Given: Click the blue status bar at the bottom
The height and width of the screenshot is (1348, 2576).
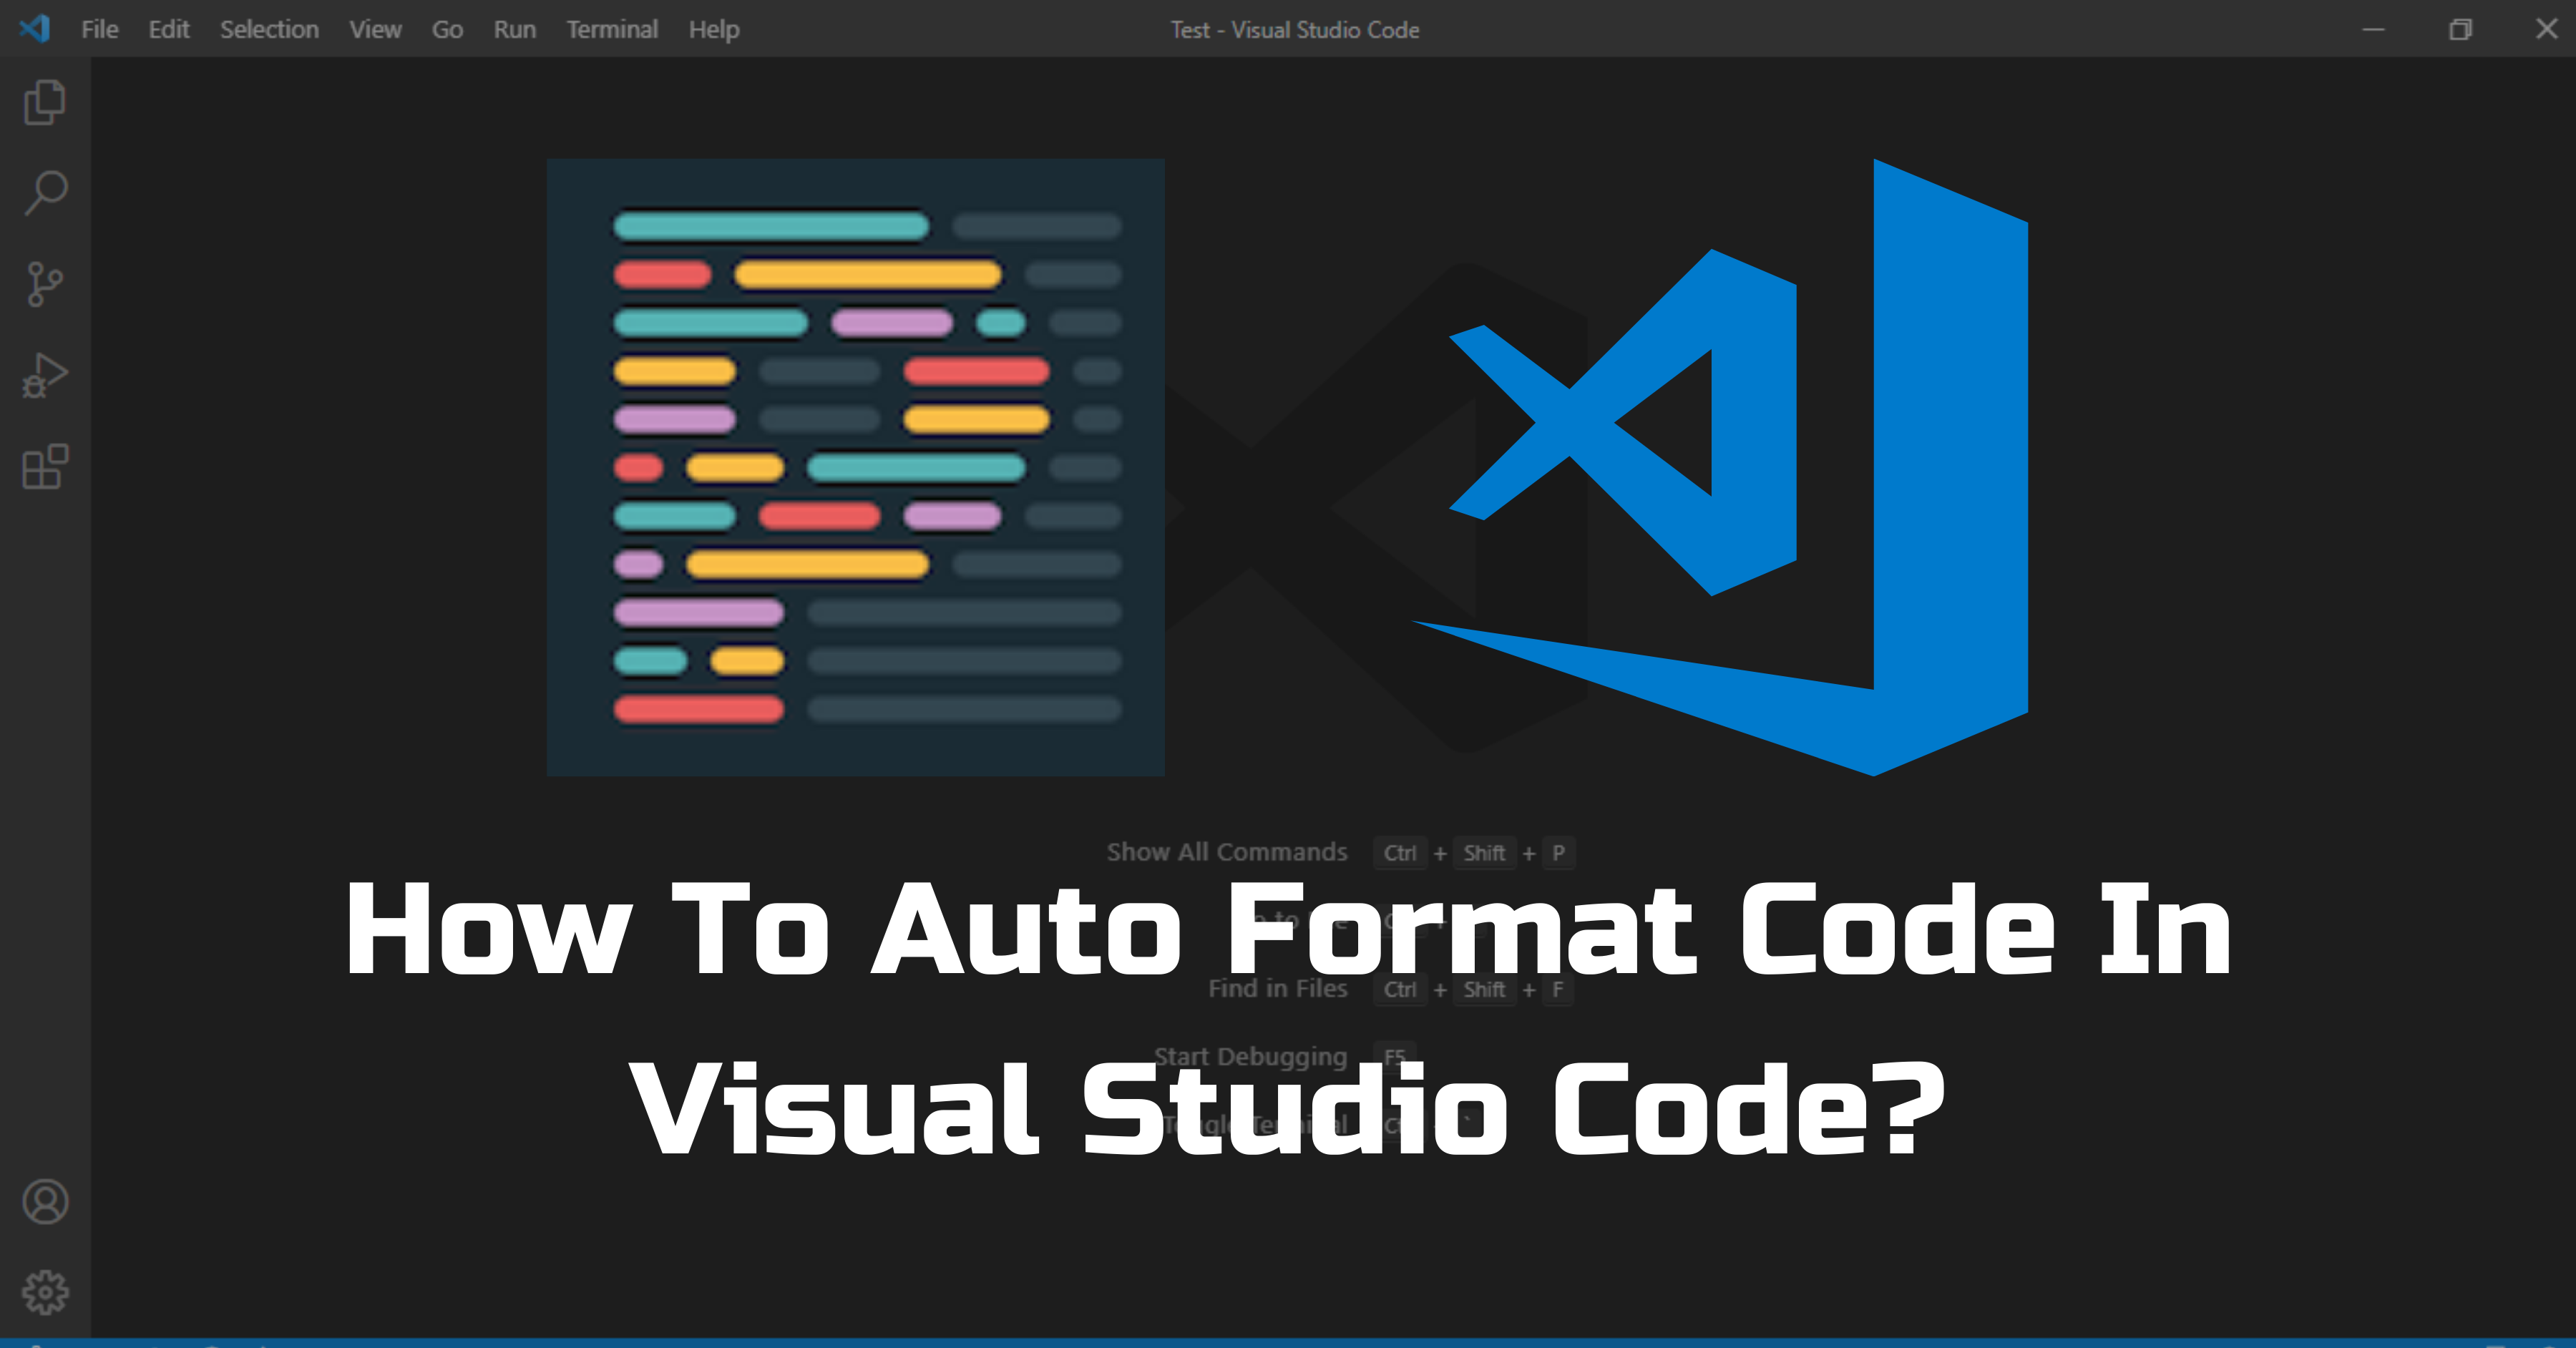Looking at the screenshot, I should click(1288, 1344).
